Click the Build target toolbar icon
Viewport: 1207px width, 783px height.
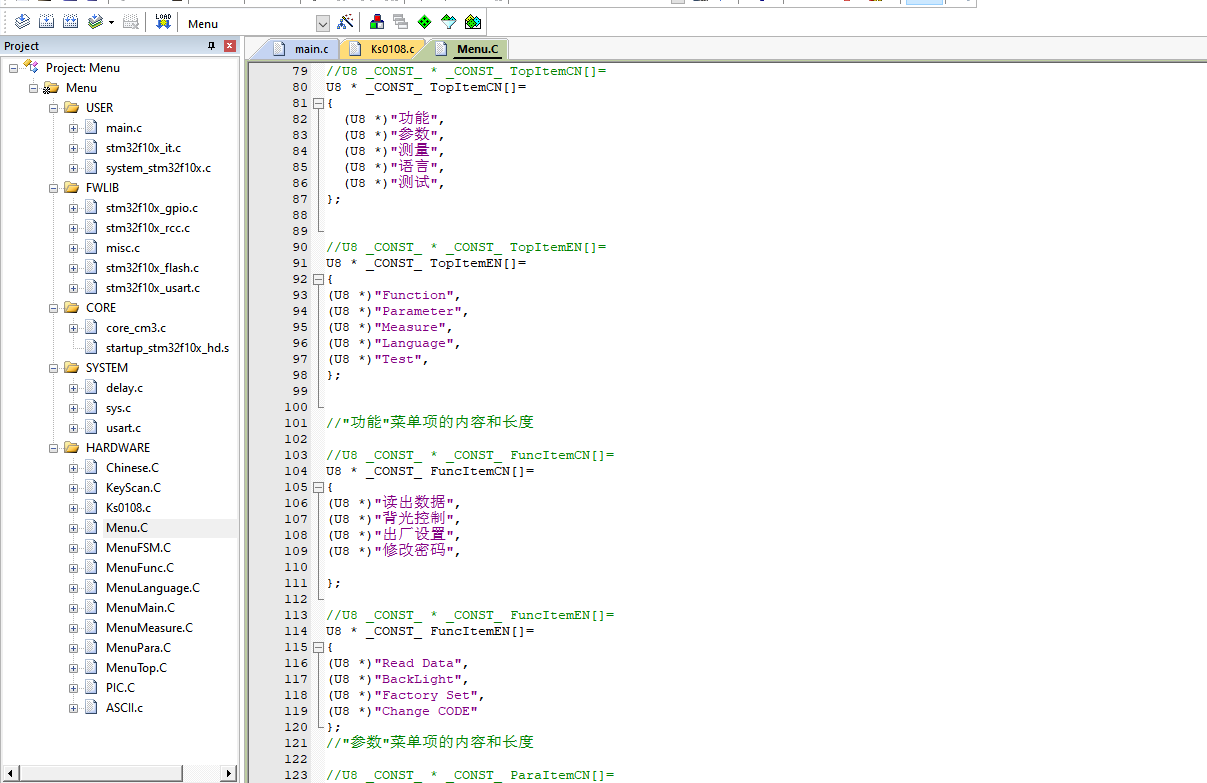point(46,22)
